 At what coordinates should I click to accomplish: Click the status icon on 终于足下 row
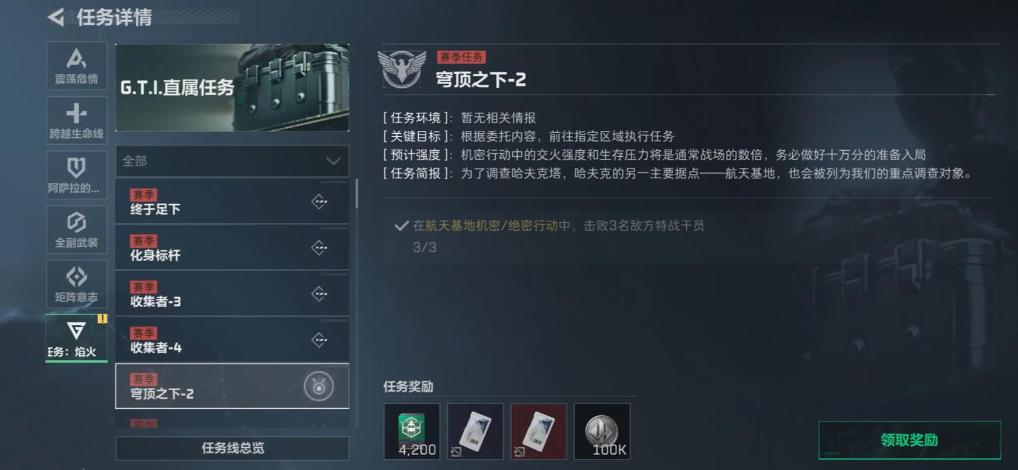319,201
